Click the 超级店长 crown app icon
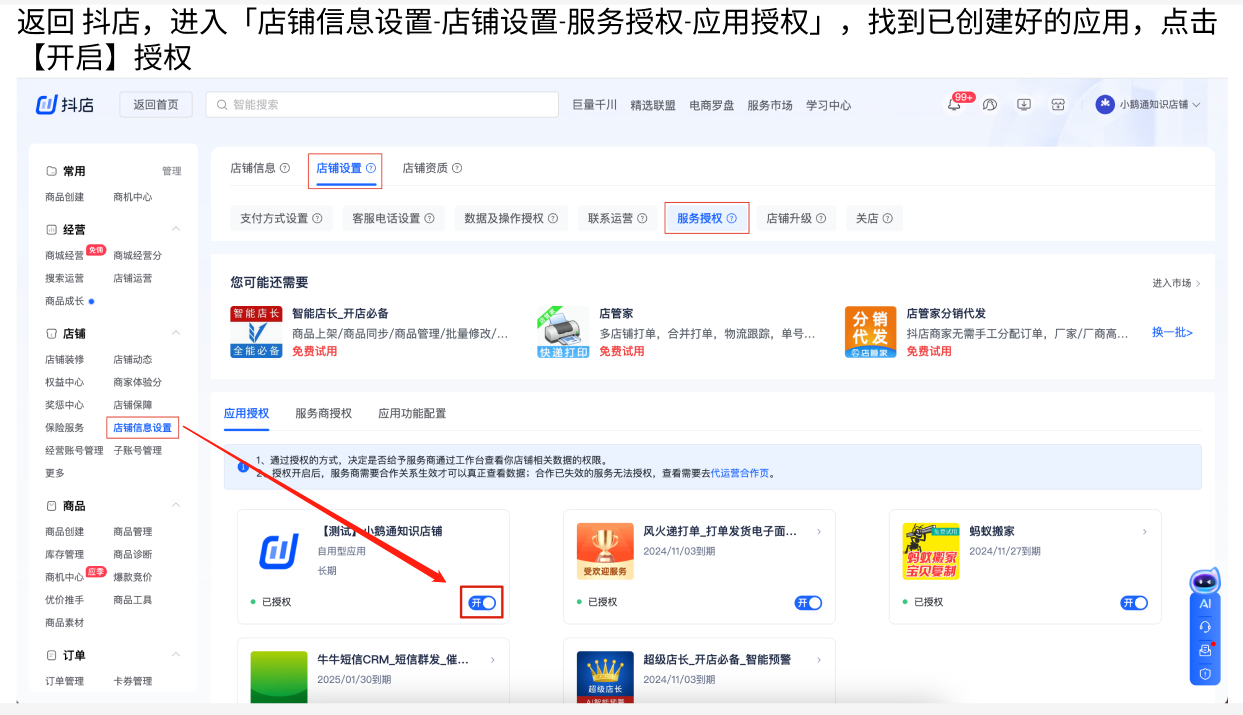The image size is (1243, 715). [x=605, y=676]
